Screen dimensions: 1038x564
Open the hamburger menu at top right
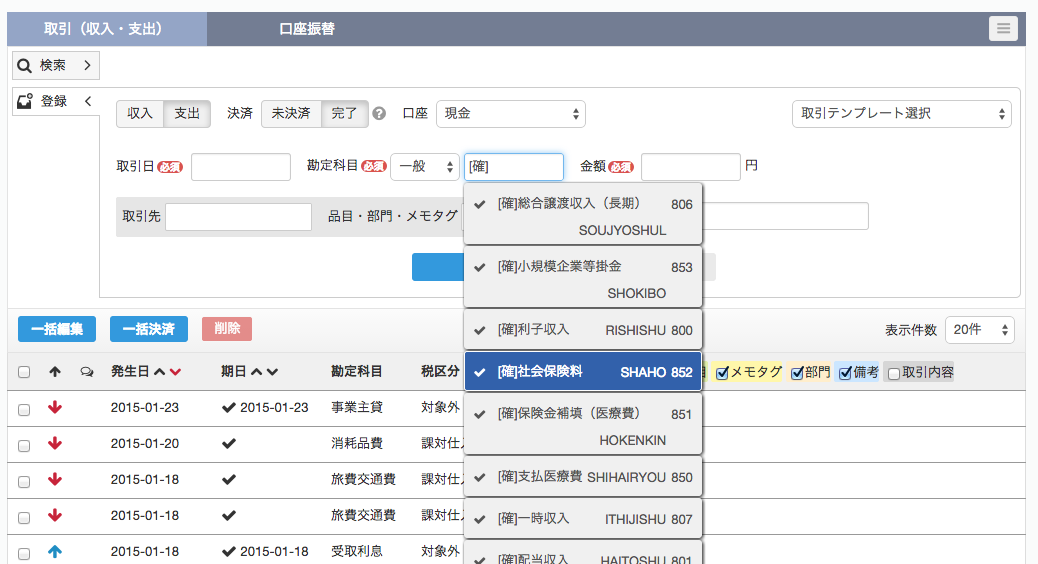(1003, 29)
